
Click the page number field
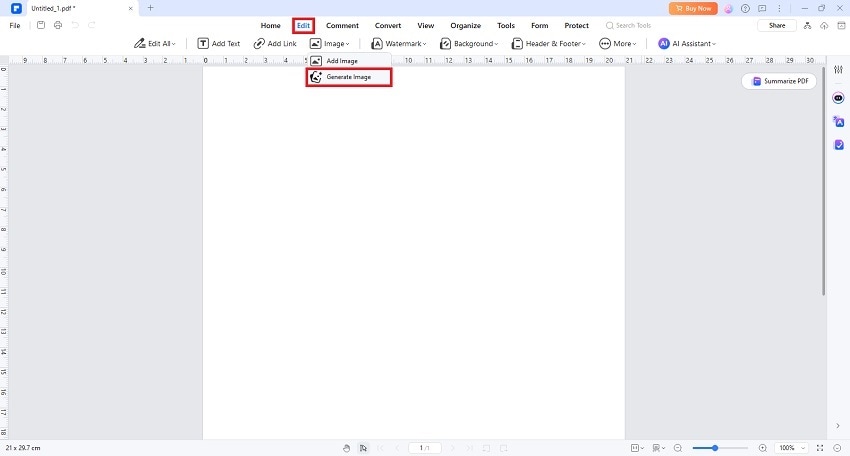coord(424,448)
